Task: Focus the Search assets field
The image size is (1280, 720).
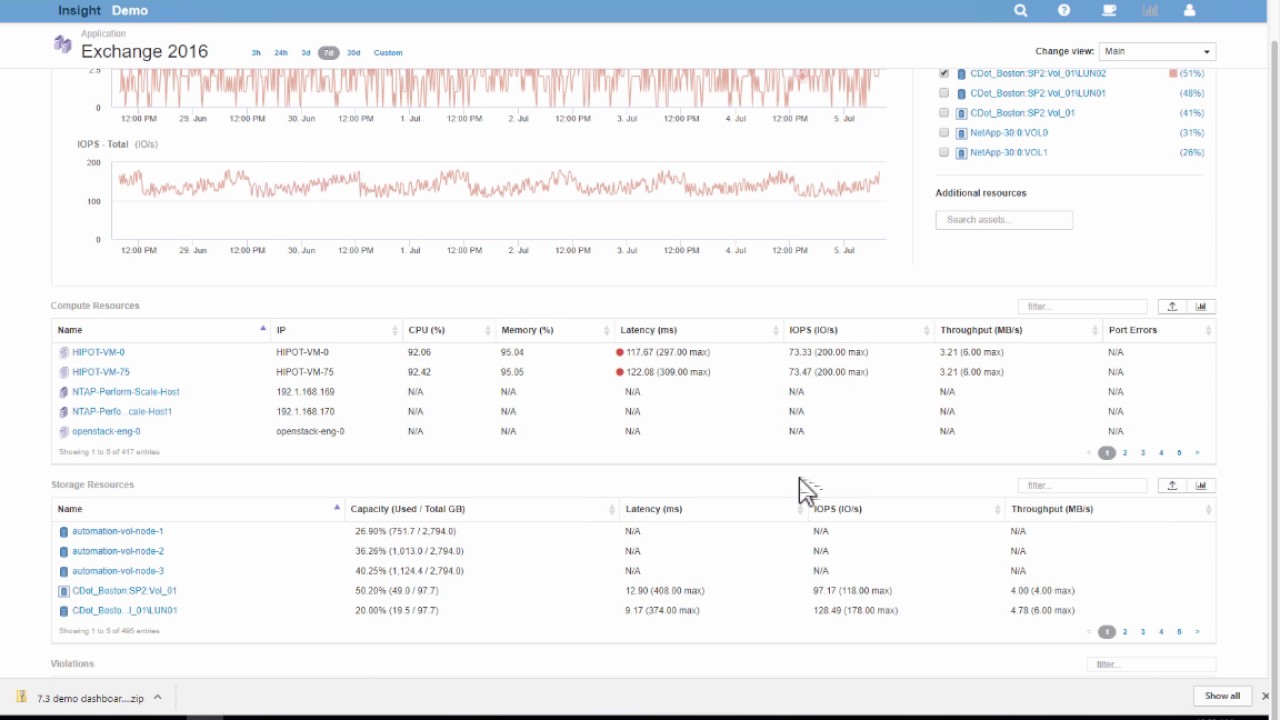Action: click(1004, 220)
